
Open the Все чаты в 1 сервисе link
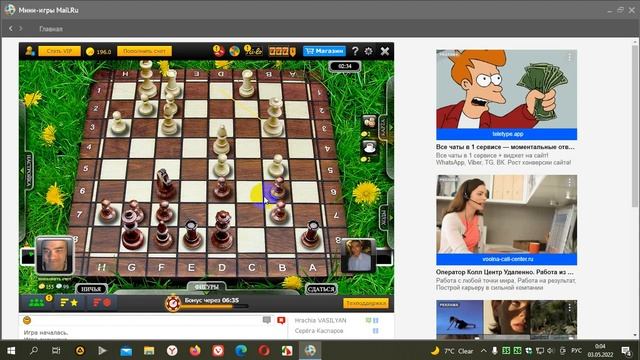pyautogui.click(x=505, y=147)
